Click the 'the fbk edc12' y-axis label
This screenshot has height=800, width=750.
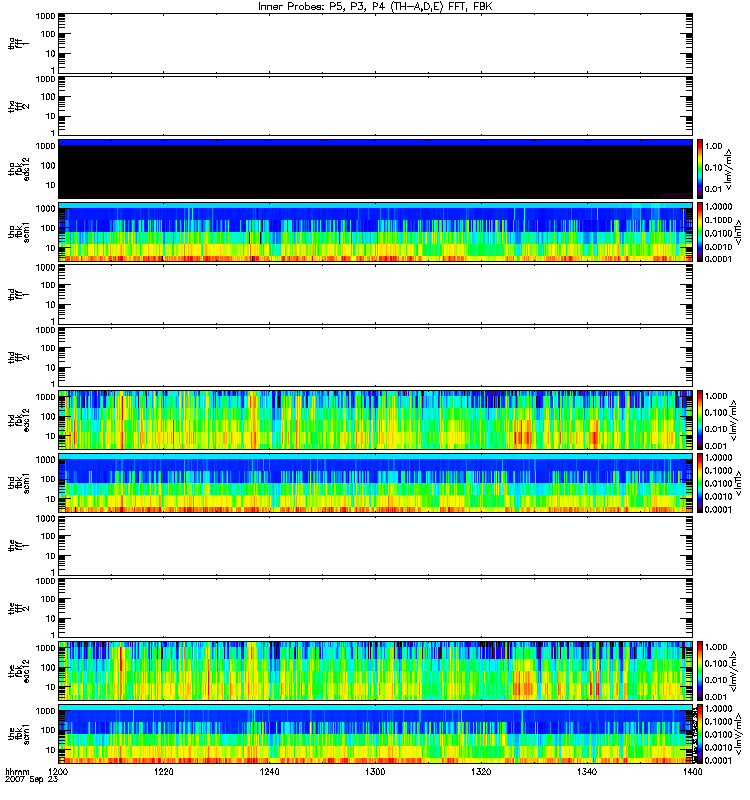tap(19, 671)
